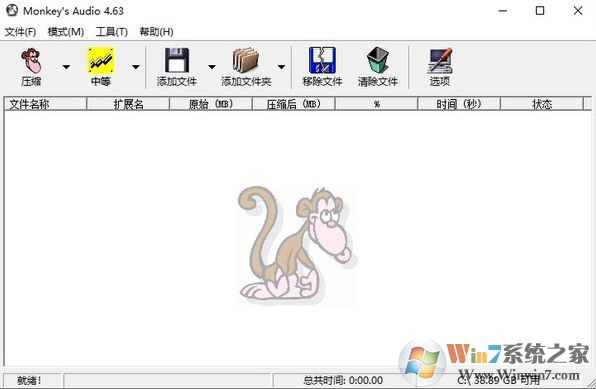
Task: Open the 模式(M) menu
Action: tap(66, 32)
